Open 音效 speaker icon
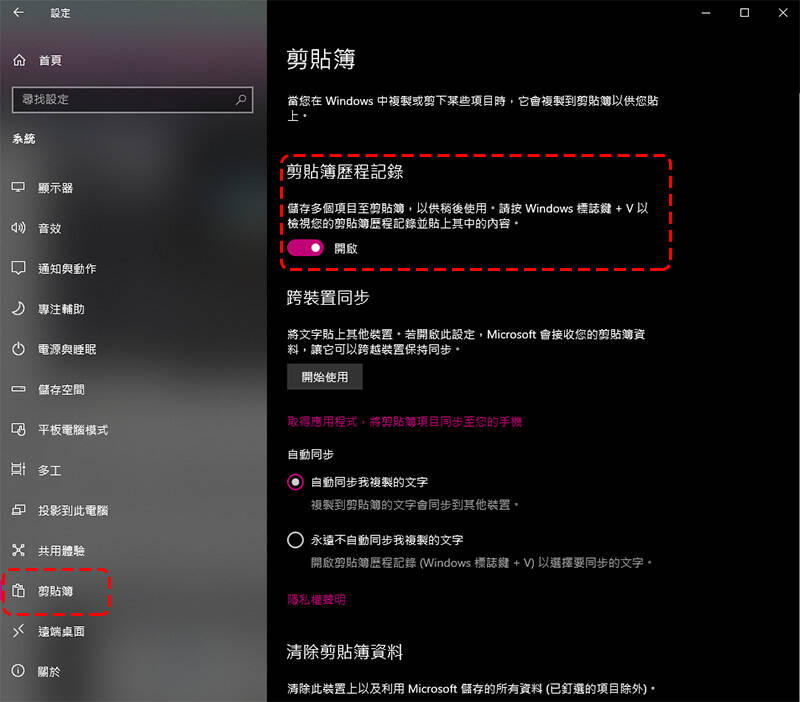Image resolution: width=800 pixels, height=702 pixels. [x=18, y=228]
